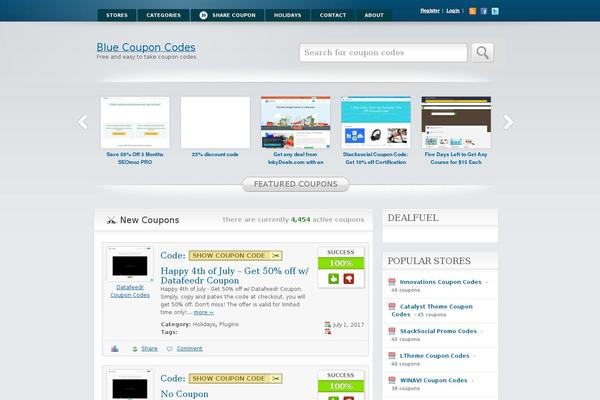Open the Facebook icon in header
Image resolution: width=600 pixels, height=400 pixels.
(484, 11)
